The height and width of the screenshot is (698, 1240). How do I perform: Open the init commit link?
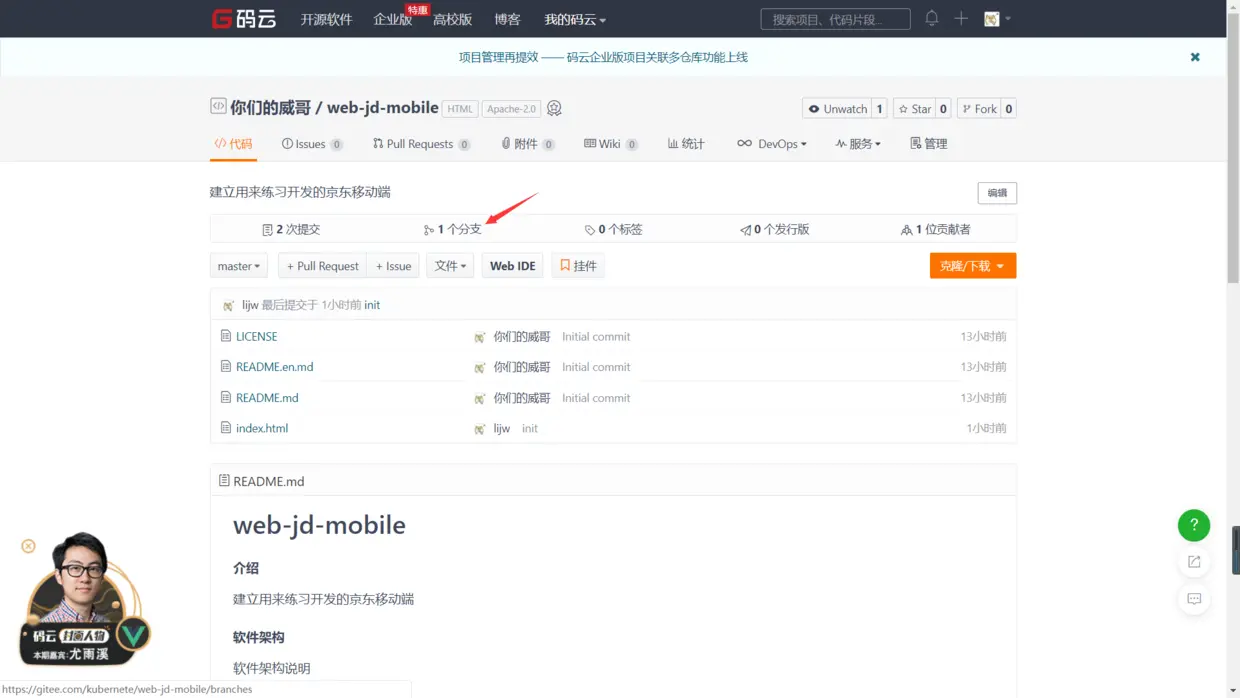click(x=372, y=305)
